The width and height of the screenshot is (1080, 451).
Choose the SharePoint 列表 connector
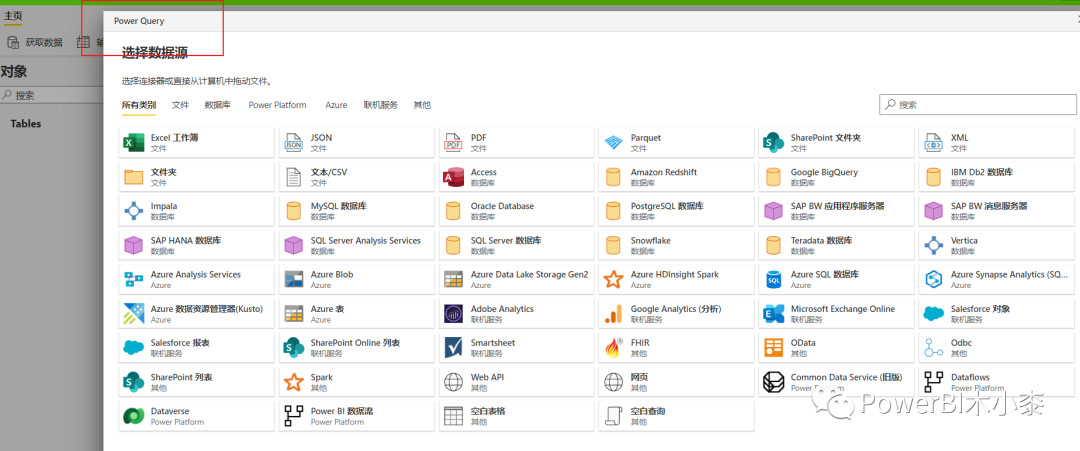point(196,381)
